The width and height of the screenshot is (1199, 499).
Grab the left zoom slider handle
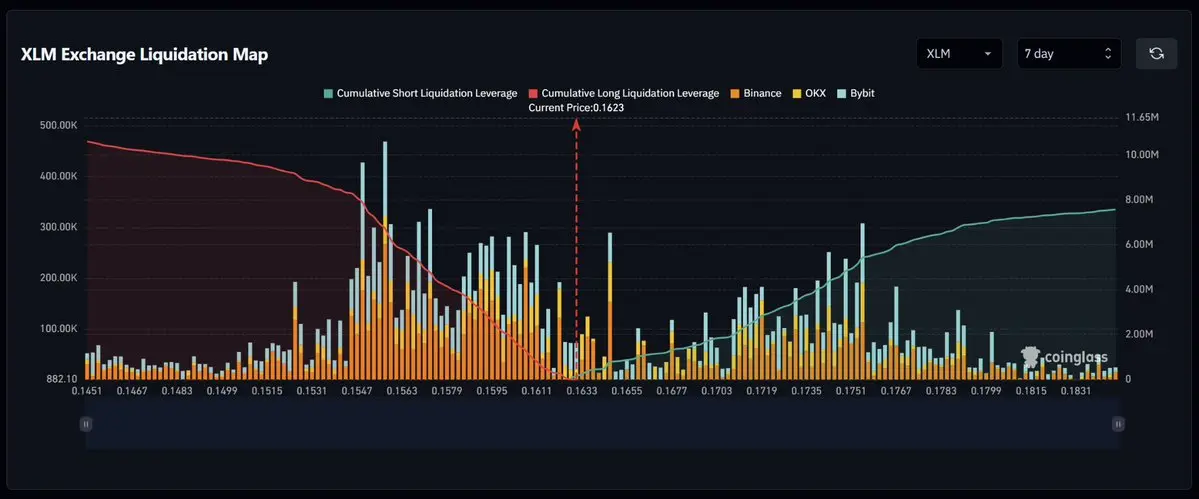[x=86, y=423]
